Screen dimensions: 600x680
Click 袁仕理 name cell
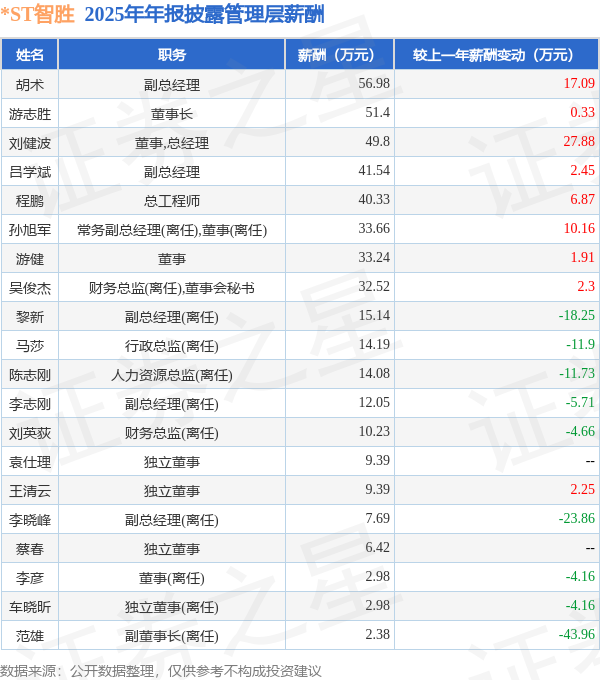pyautogui.click(x=29, y=462)
